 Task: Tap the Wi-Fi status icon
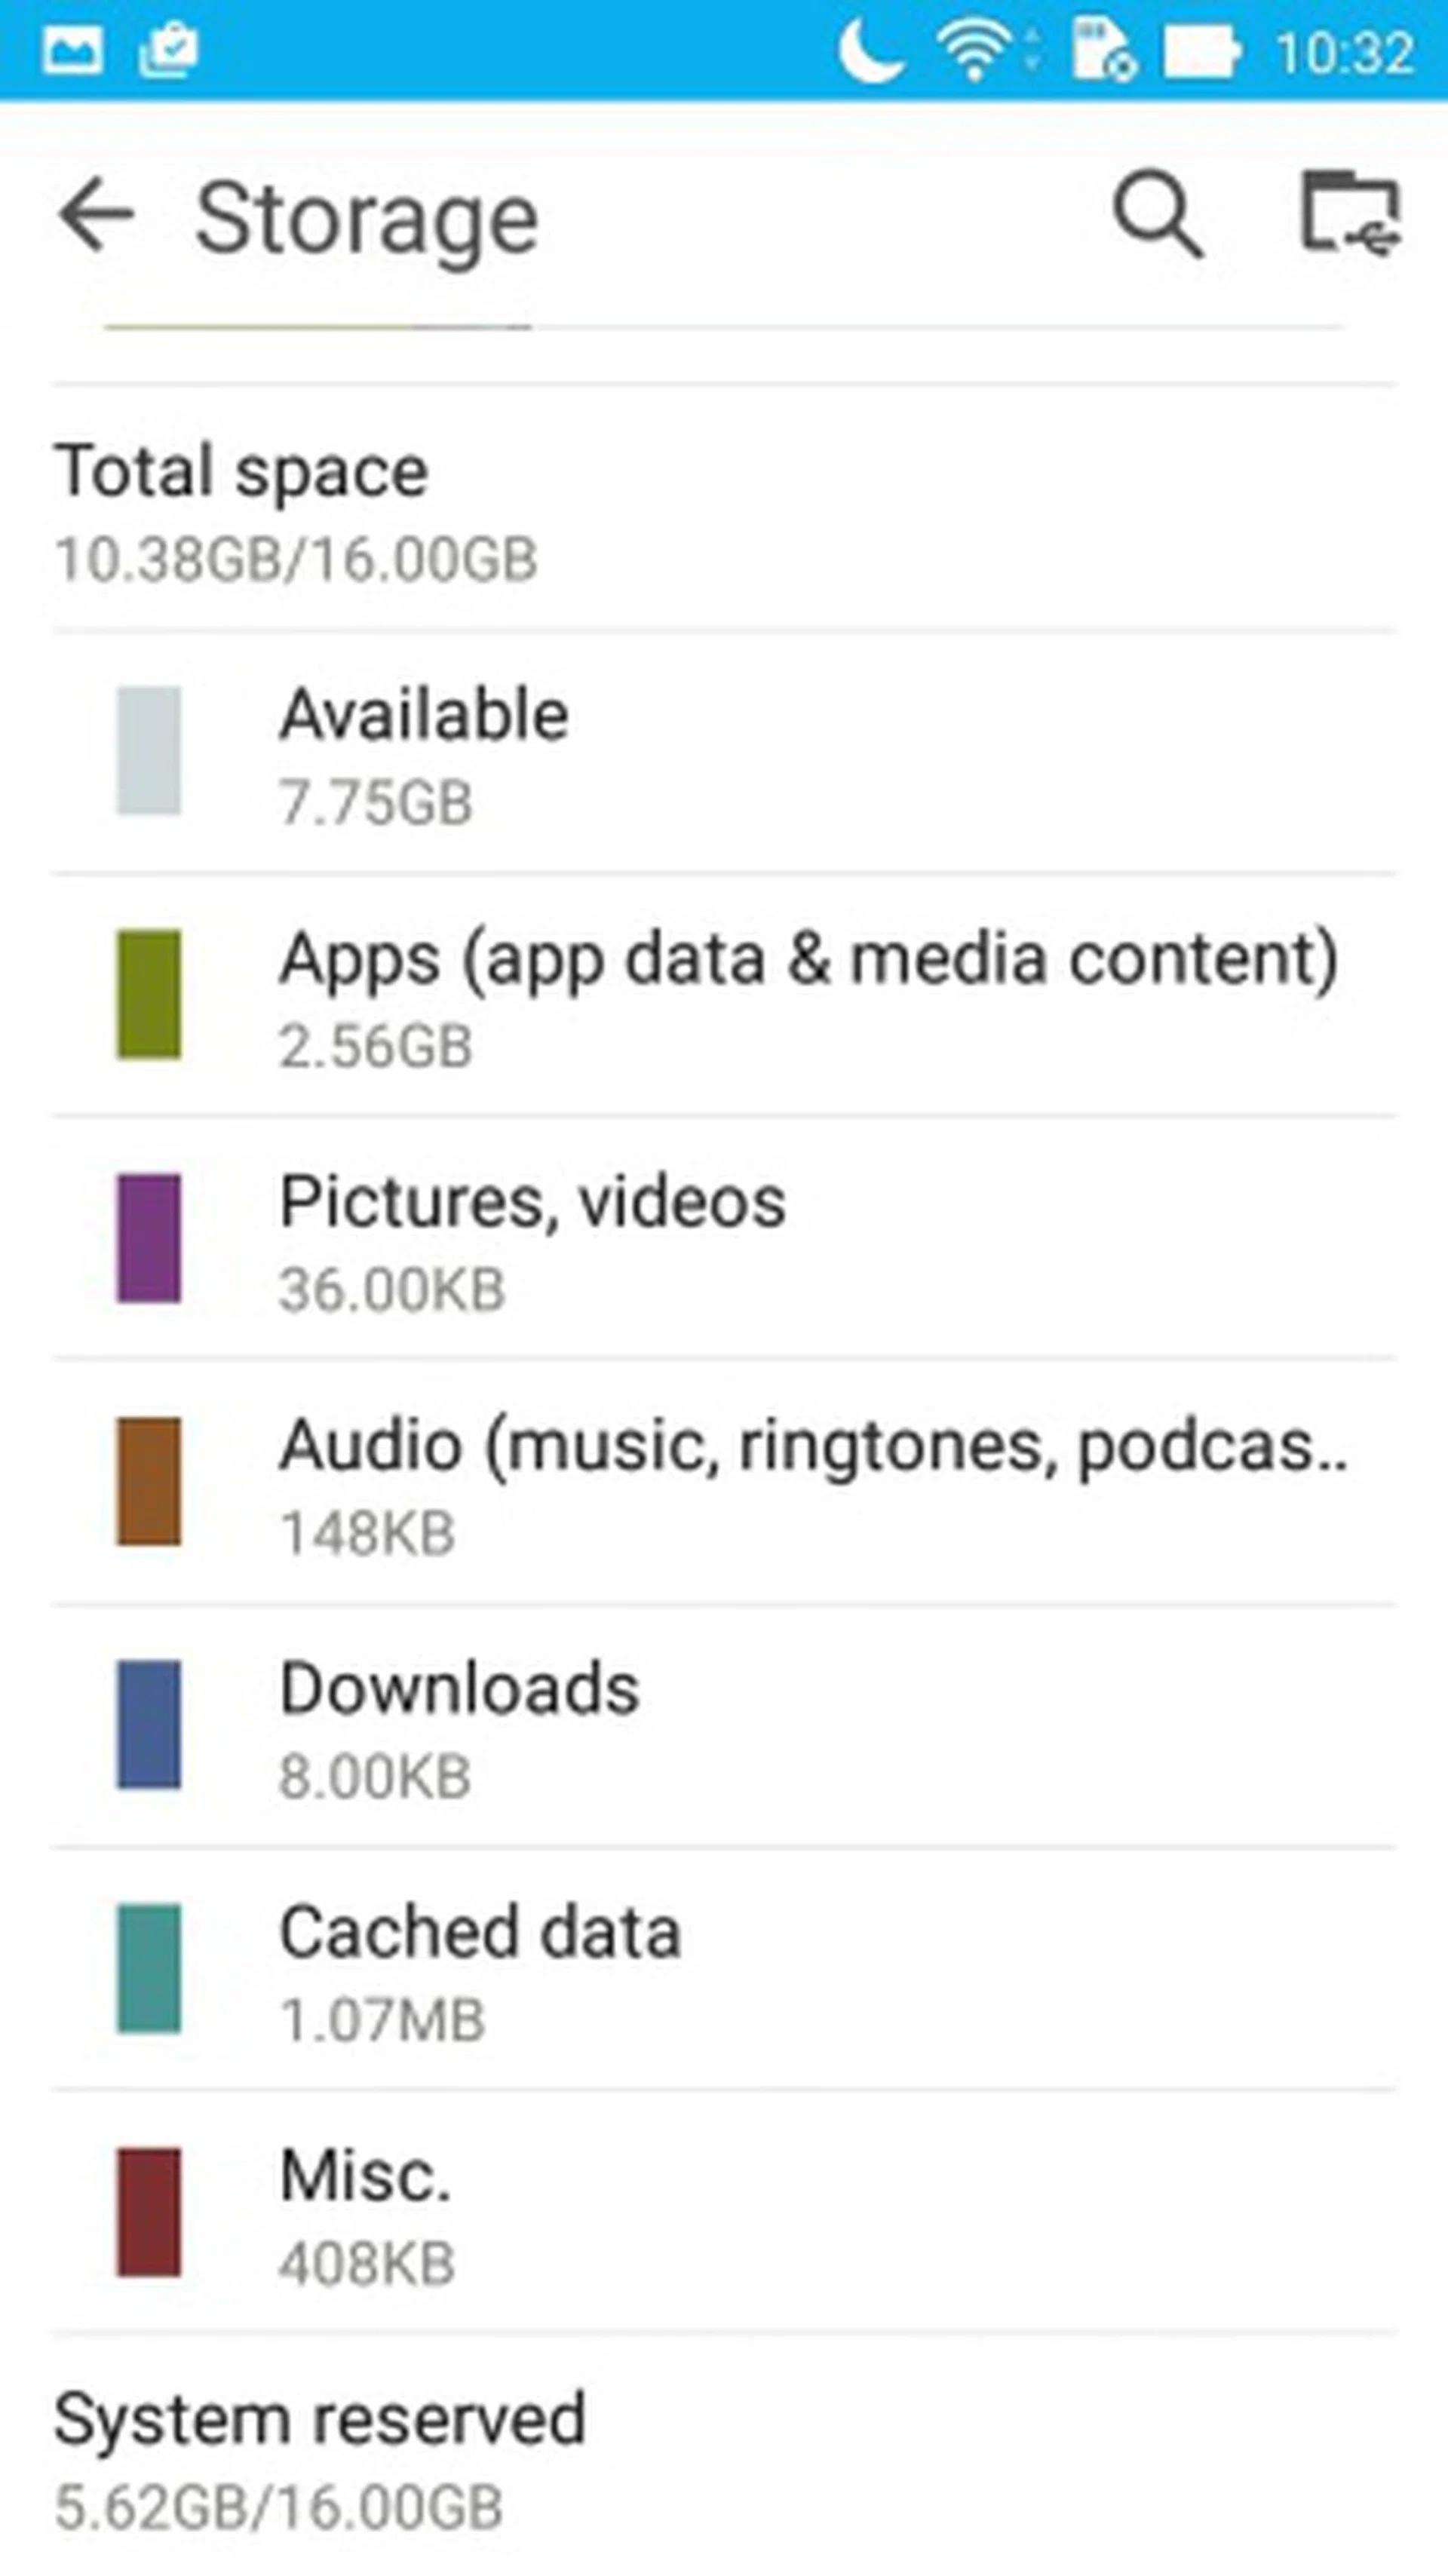click(x=973, y=50)
